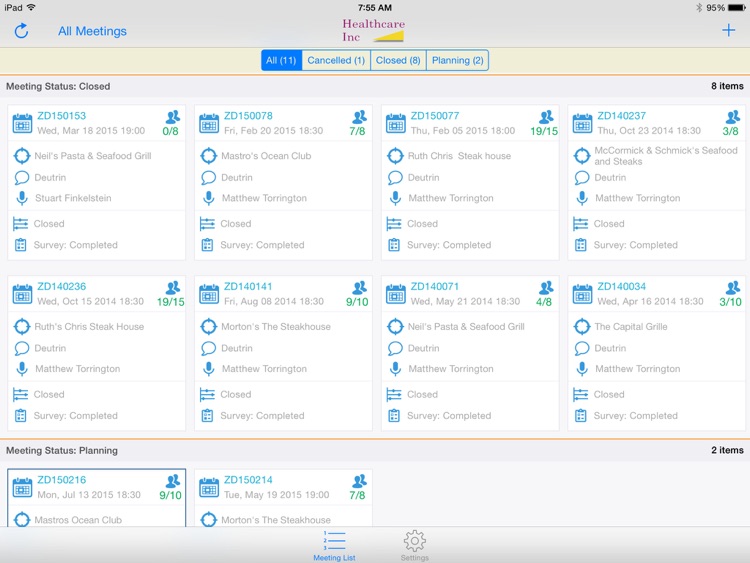This screenshot has width=750, height=563.
Task: Switch to Cancelled (1) filter
Action: pyautogui.click(x=336, y=60)
